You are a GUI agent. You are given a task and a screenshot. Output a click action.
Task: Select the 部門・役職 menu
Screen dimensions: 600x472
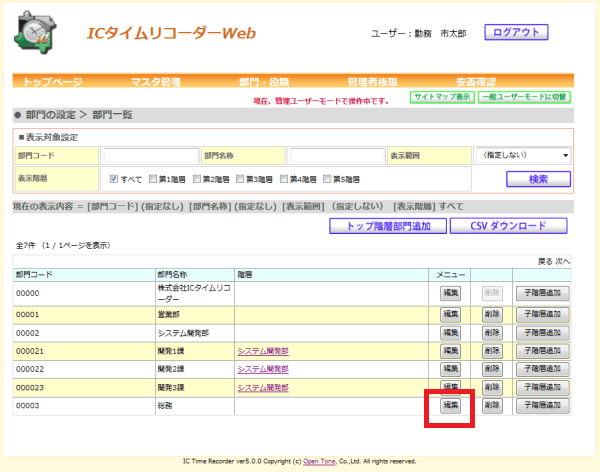pos(264,82)
